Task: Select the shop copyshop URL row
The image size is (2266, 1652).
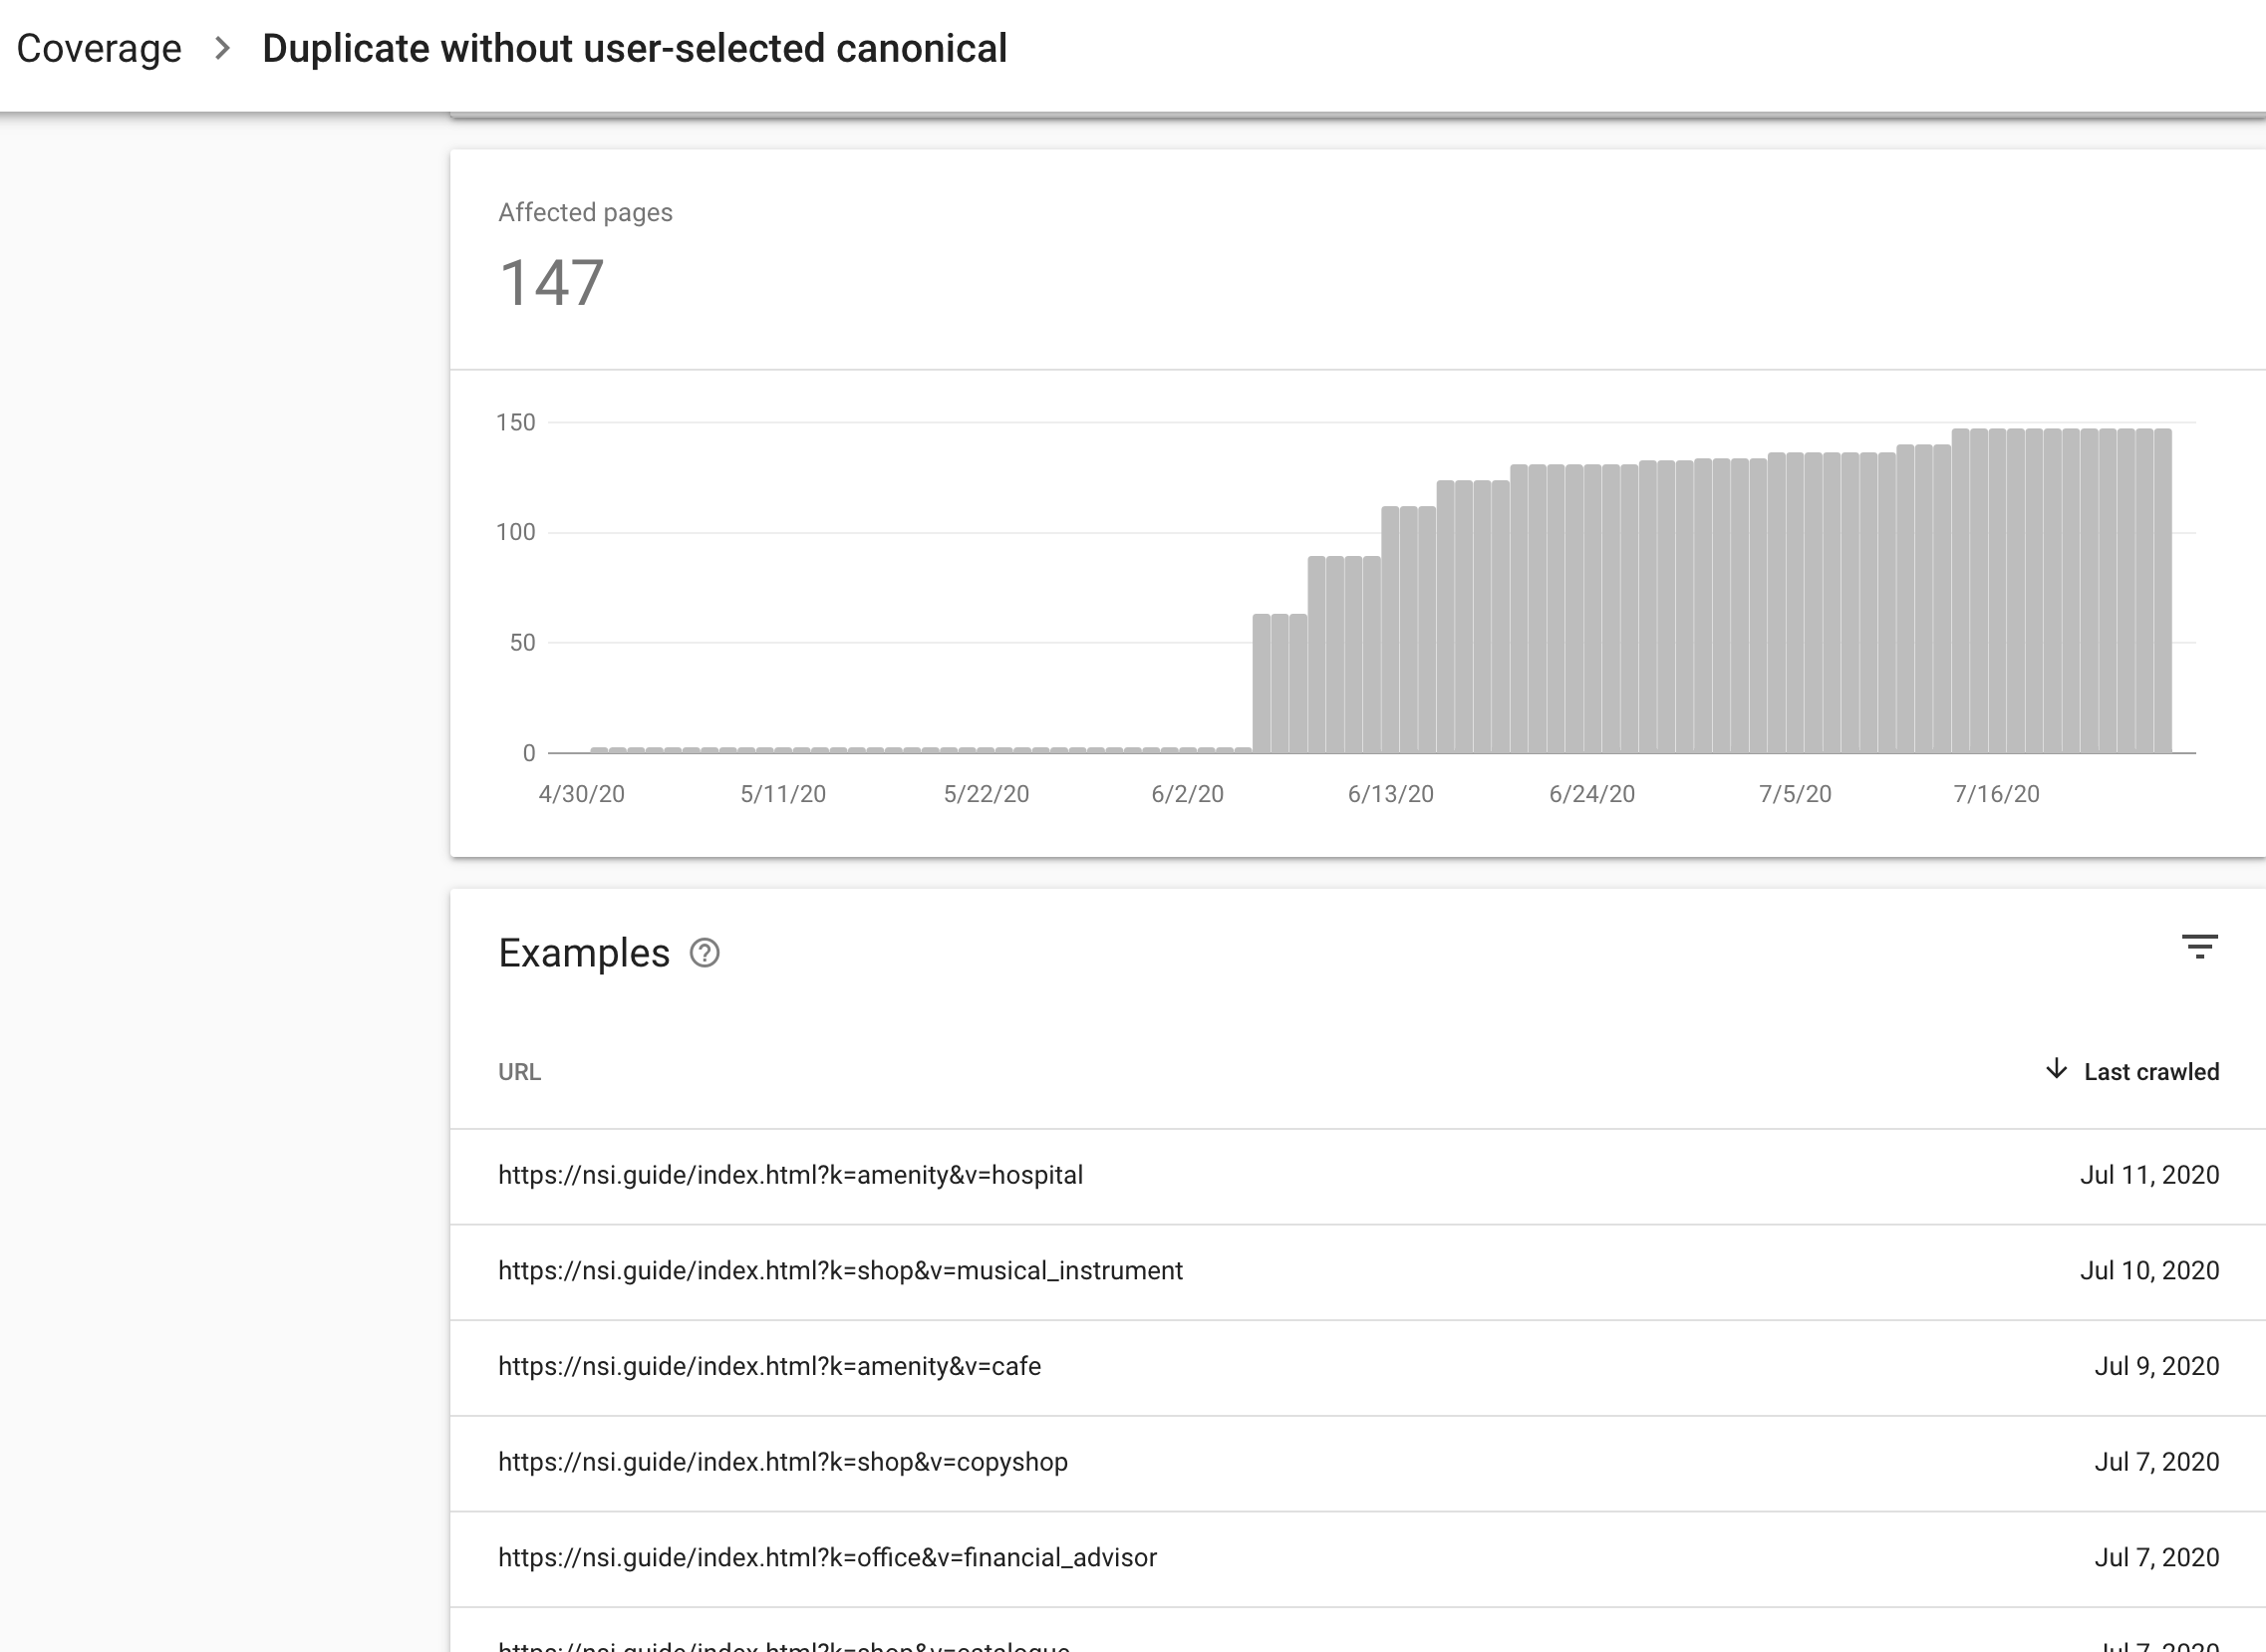Action: pos(783,1462)
